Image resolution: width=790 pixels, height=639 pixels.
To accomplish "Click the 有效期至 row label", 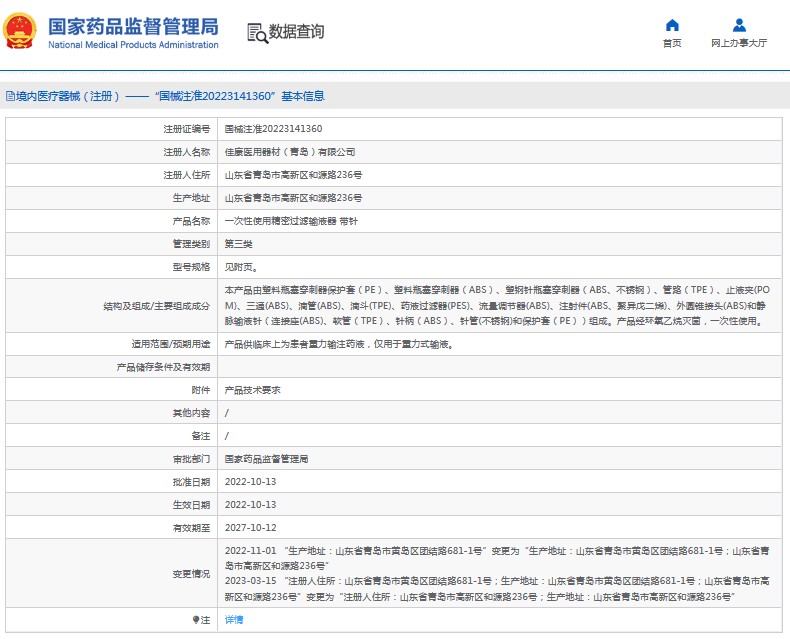I will [x=191, y=528].
